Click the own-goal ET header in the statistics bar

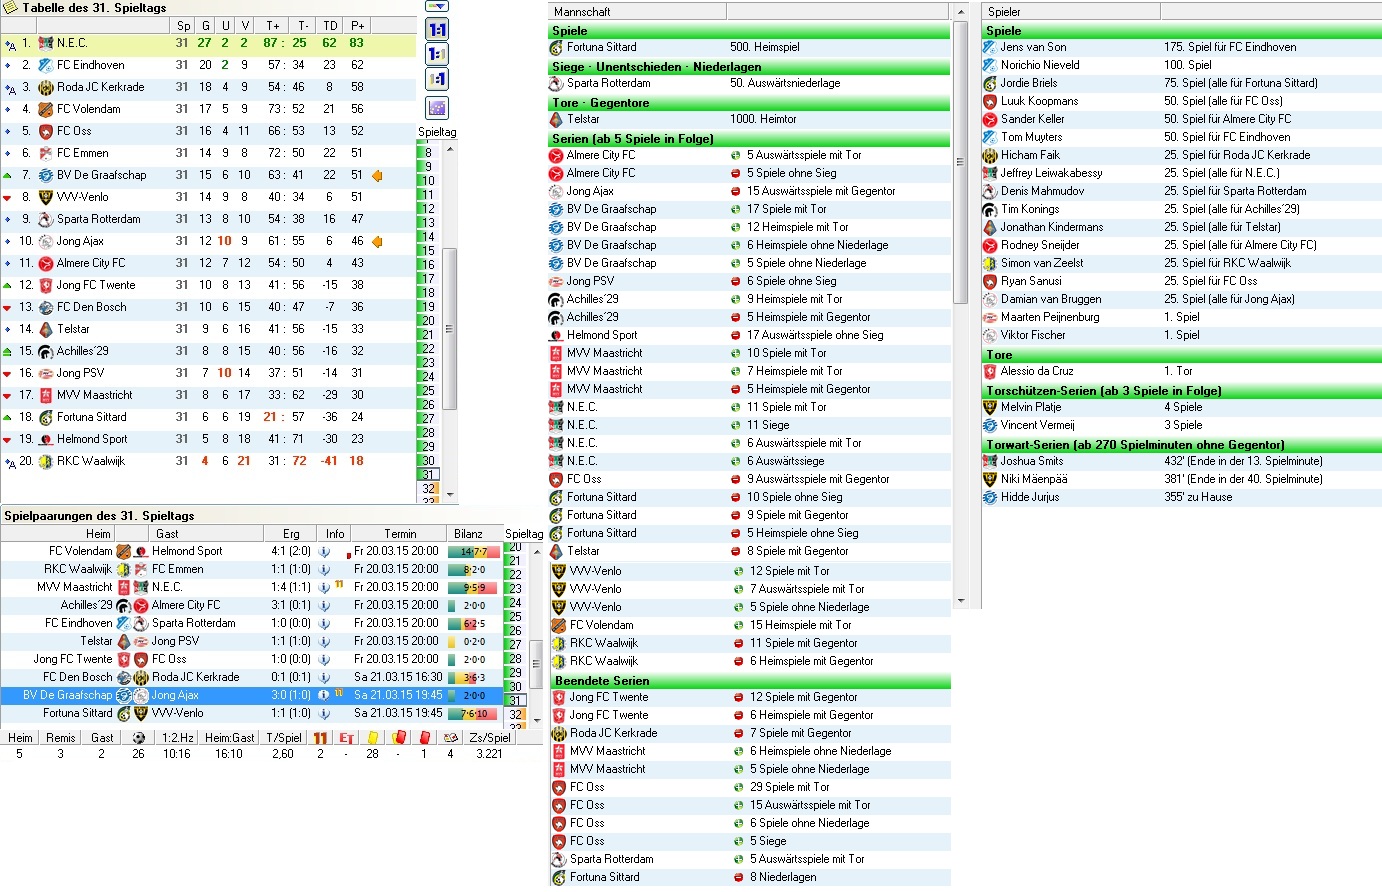346,738
